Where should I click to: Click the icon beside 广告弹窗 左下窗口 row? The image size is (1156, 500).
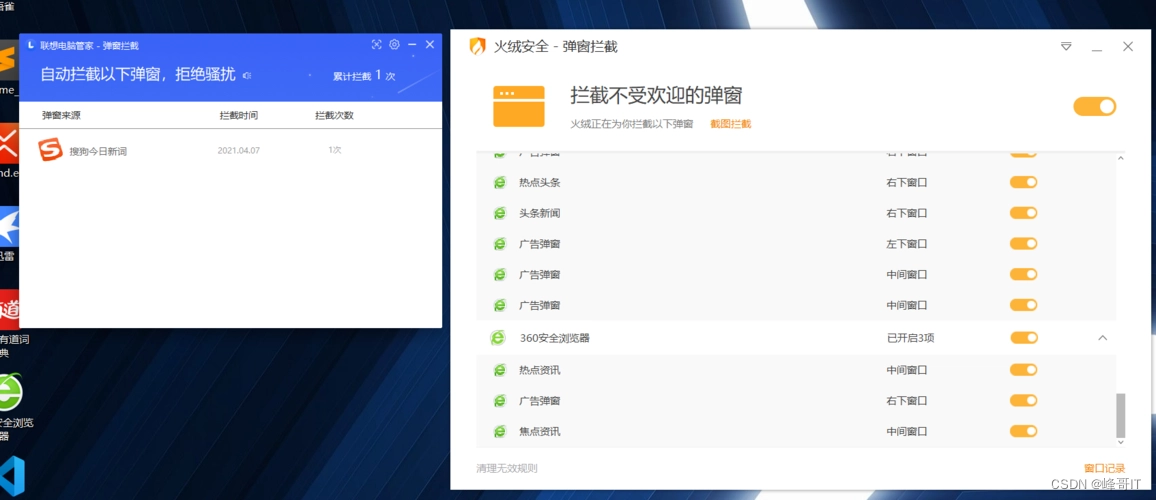[x=500, y=243]
